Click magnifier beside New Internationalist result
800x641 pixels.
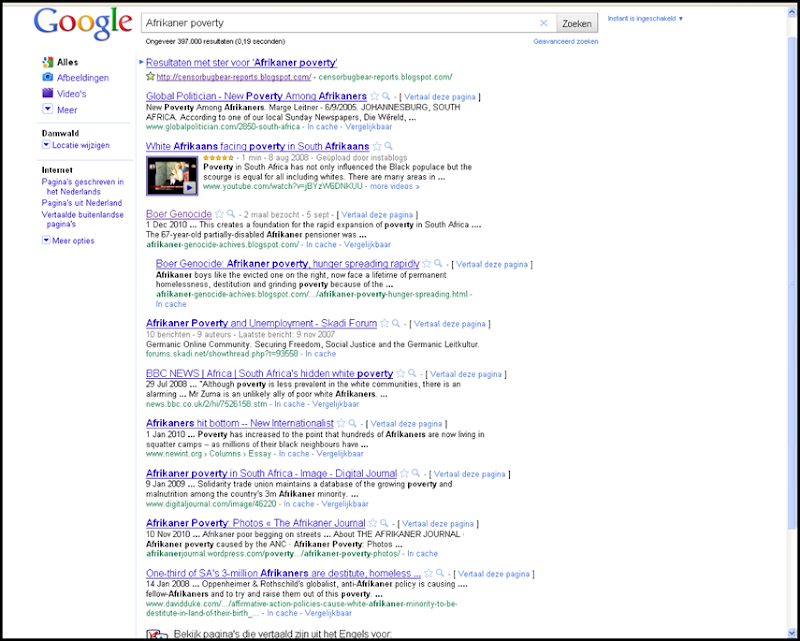(353, 423)
